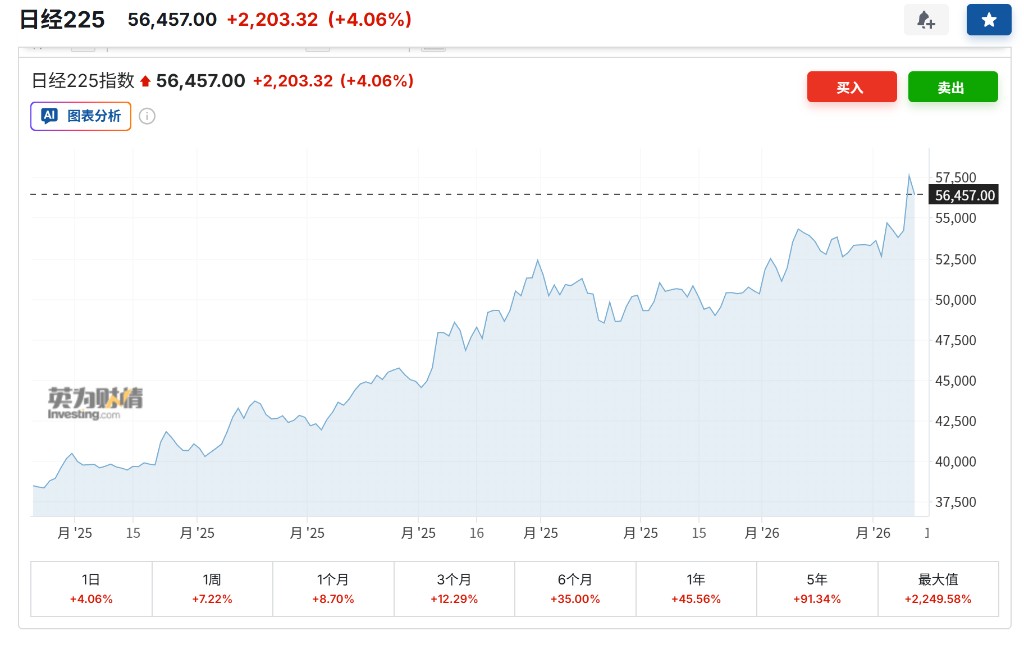This screenshot has width=1024, height=645.
Task: Show the 1年 performance range
Action: tap(696, 588)
